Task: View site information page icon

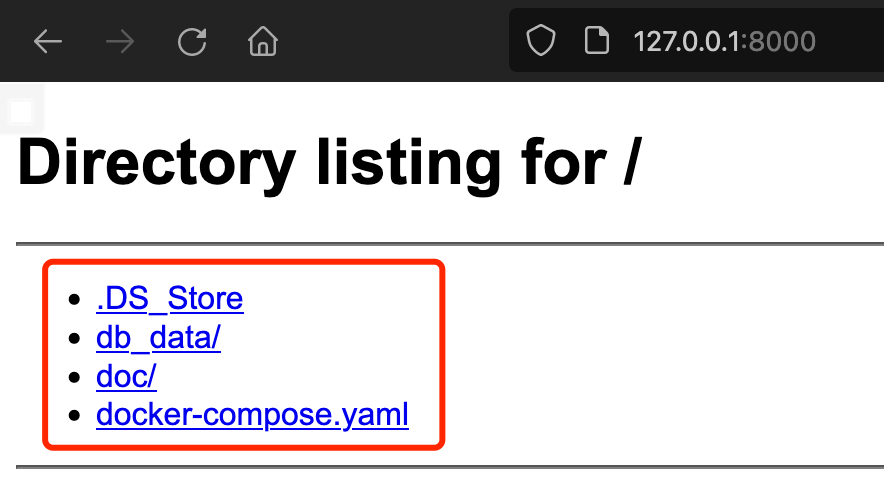Action: pyautogui.click(x=596, y=41)
